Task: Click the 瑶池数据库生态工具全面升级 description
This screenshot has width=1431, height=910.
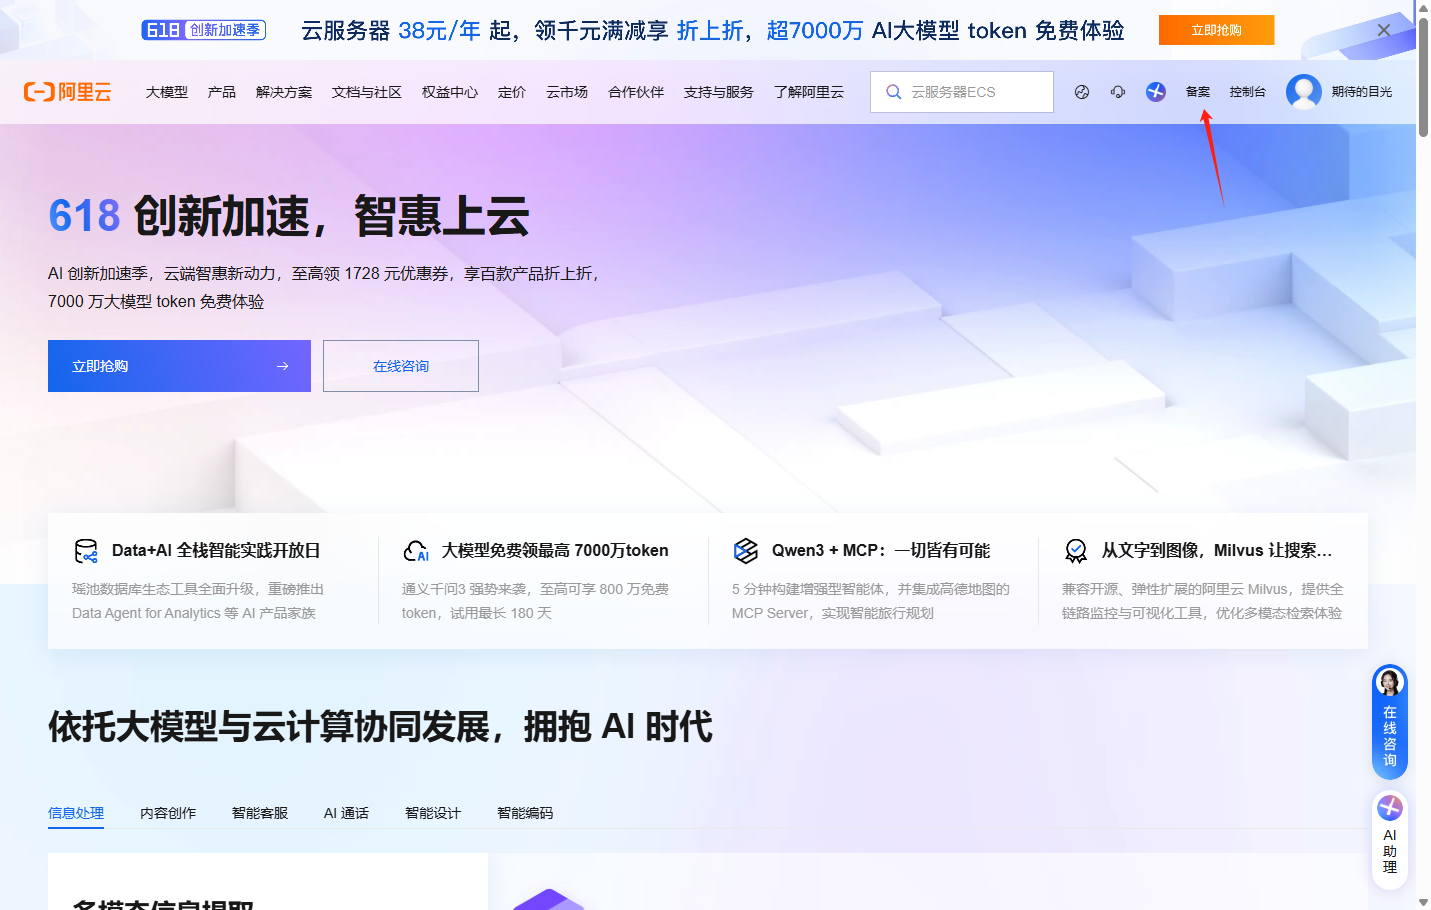Action: (x=198, y=601)
